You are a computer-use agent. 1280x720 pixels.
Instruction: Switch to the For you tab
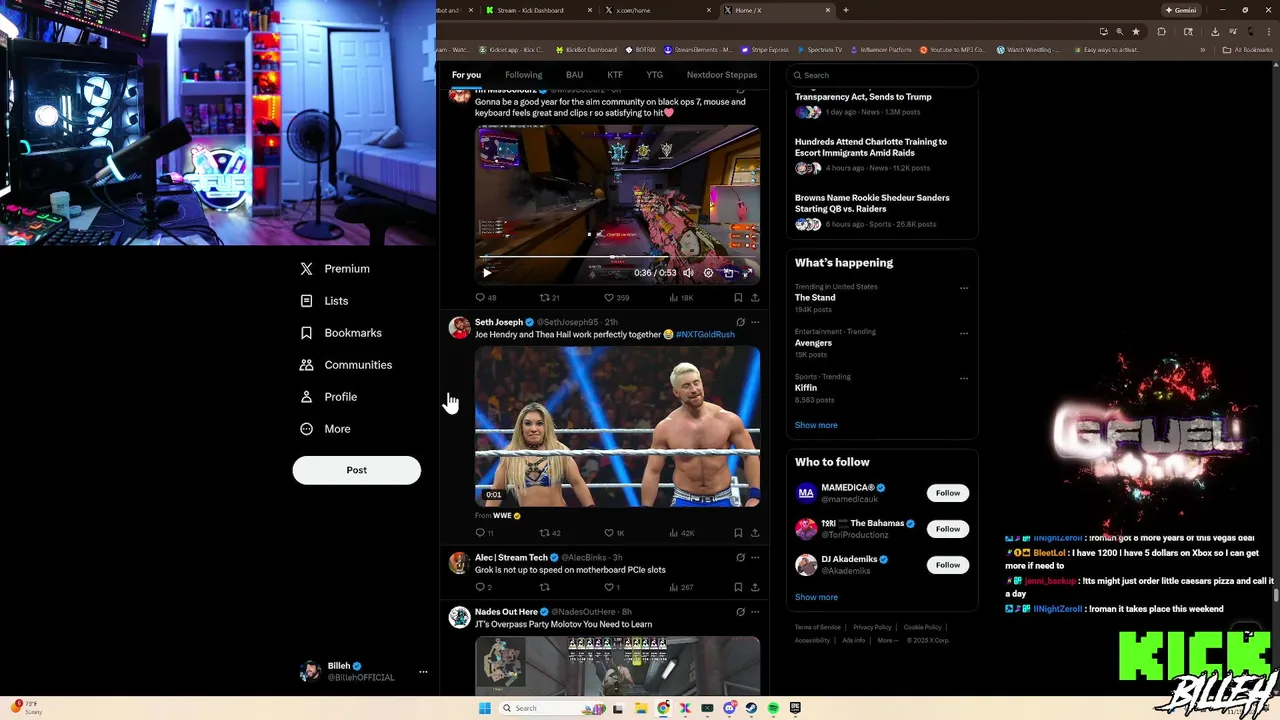(x=466, y=75)
